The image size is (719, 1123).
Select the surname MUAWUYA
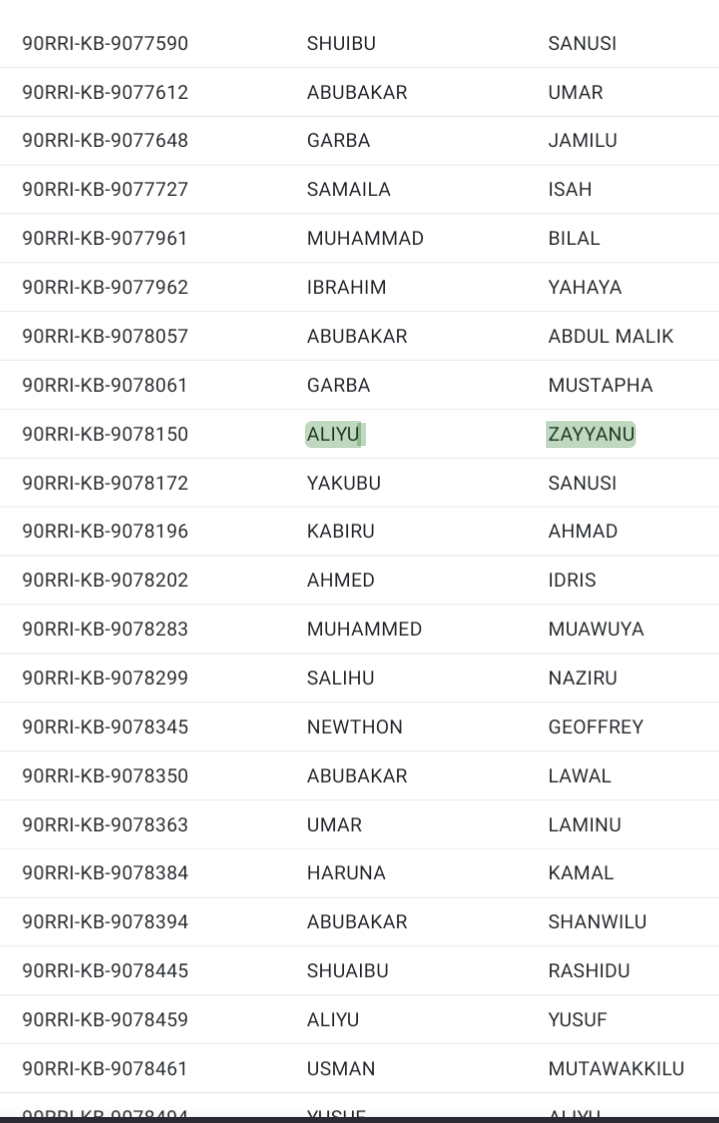tap(596, 629)
